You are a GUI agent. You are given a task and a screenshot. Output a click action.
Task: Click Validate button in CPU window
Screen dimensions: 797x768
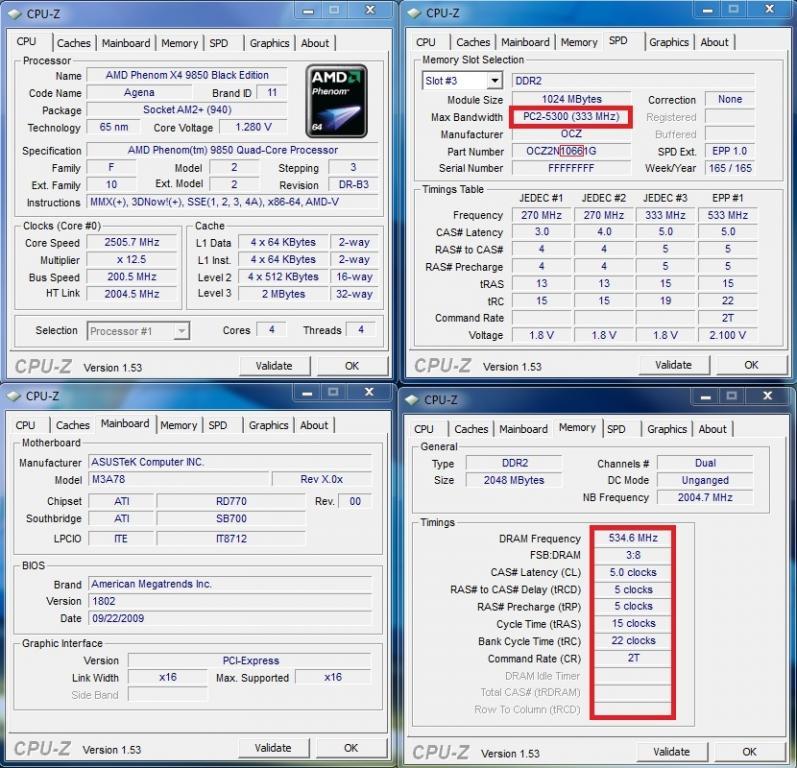point(274,366)
